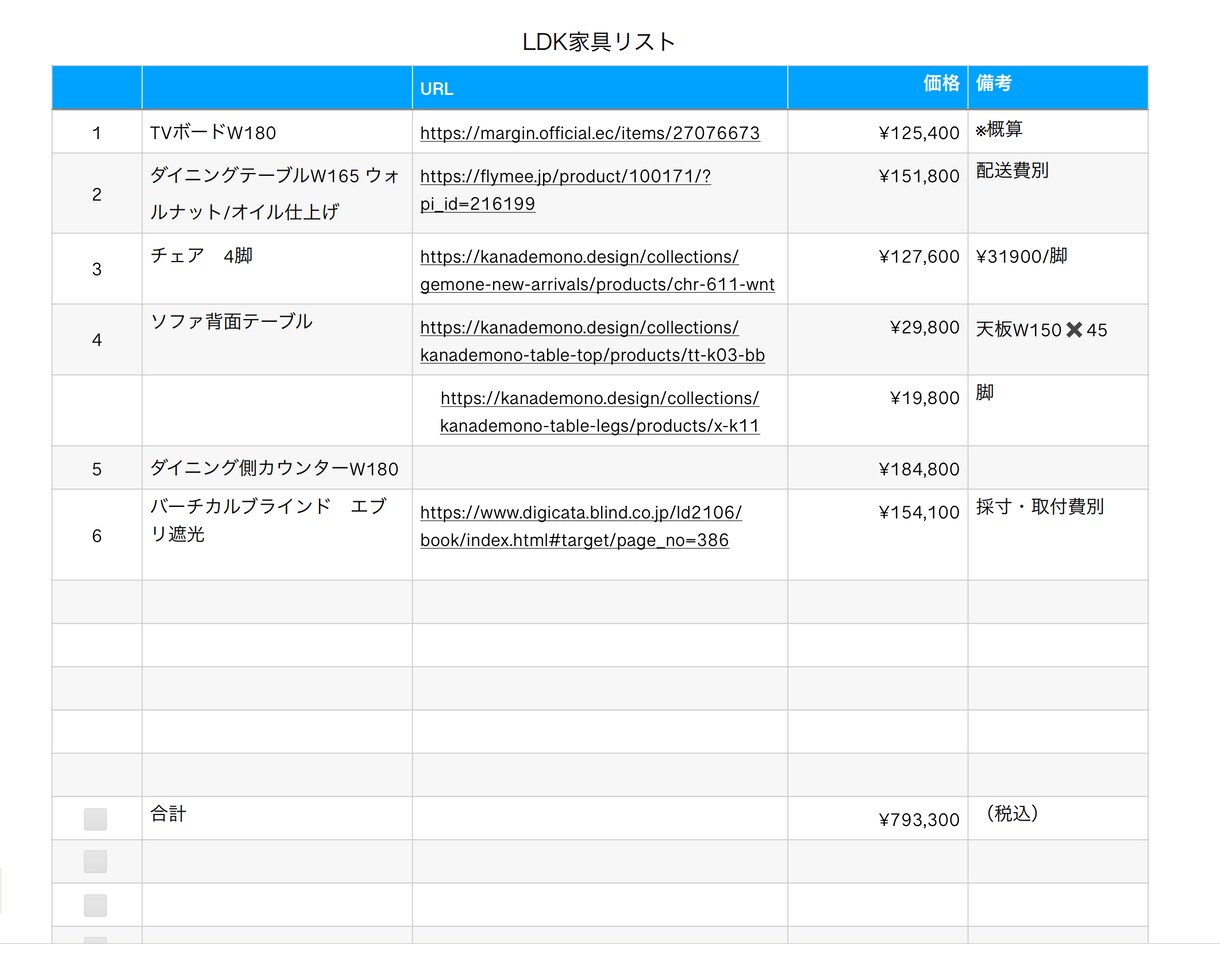Screen dimensions: 1220x953
Task: Select the 採寸・取付費別 note cell
Action: click(x=1058, y=535)
